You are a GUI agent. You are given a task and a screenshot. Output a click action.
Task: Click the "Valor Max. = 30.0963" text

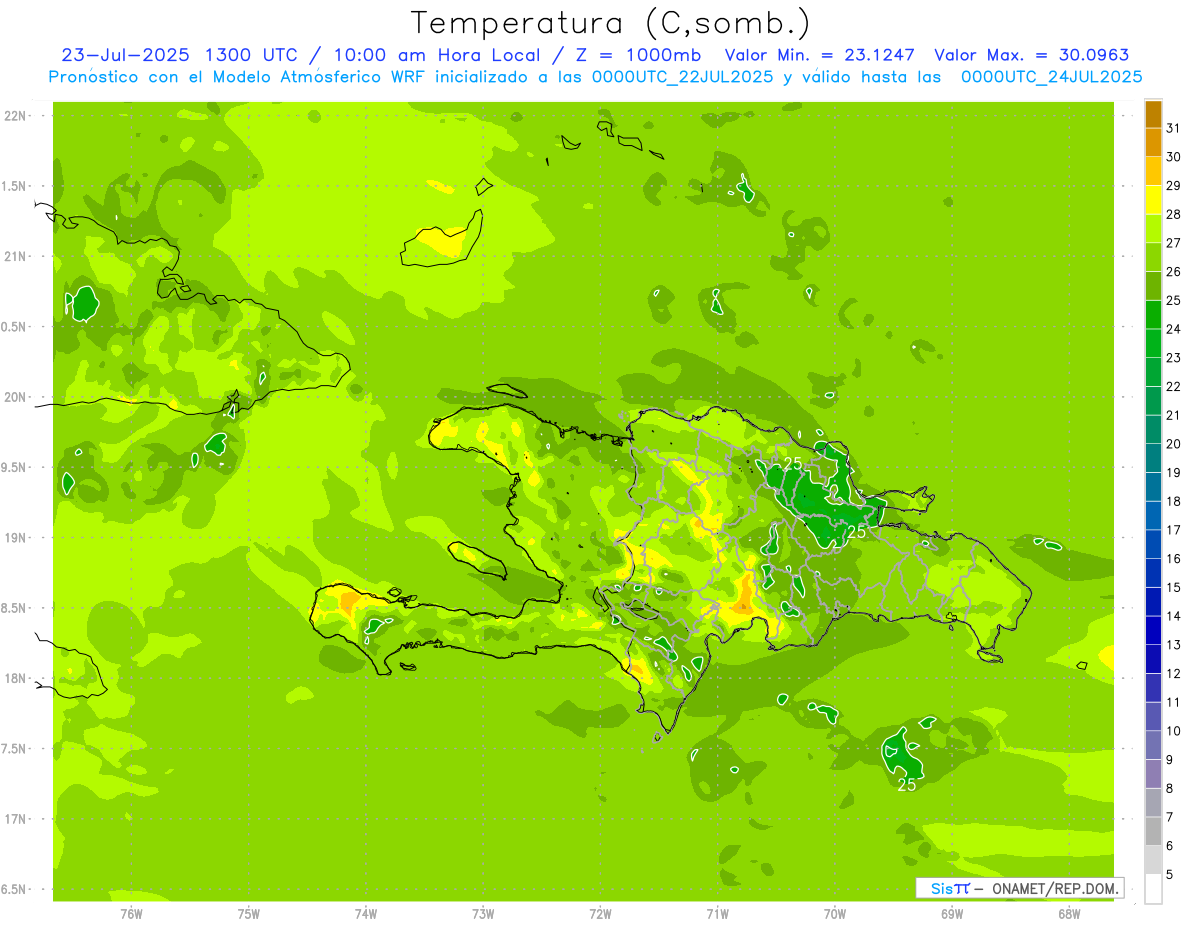point(1032,55)
